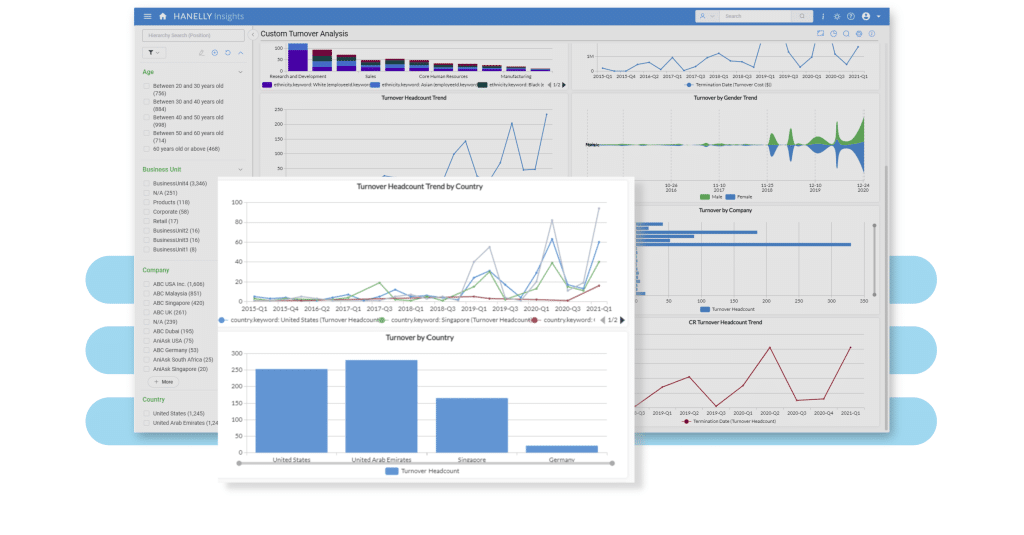Image resolution: width=1024 pixels, height=535 pixels.
Task: Go to next legend page in ethnicity chart
Action: [x=564, y=85]
